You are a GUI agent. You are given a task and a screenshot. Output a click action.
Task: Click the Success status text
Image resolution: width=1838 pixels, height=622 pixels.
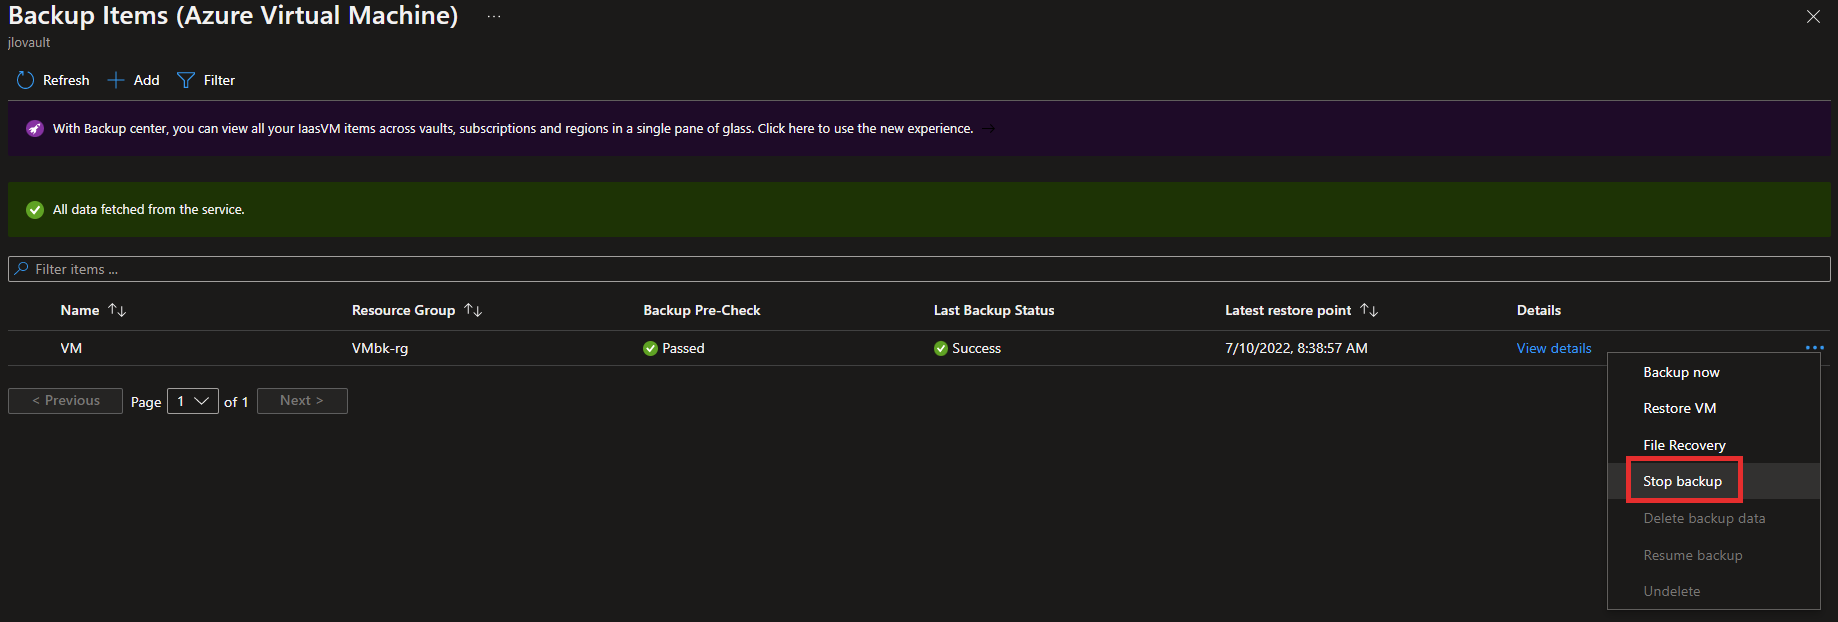coord(976,348)
